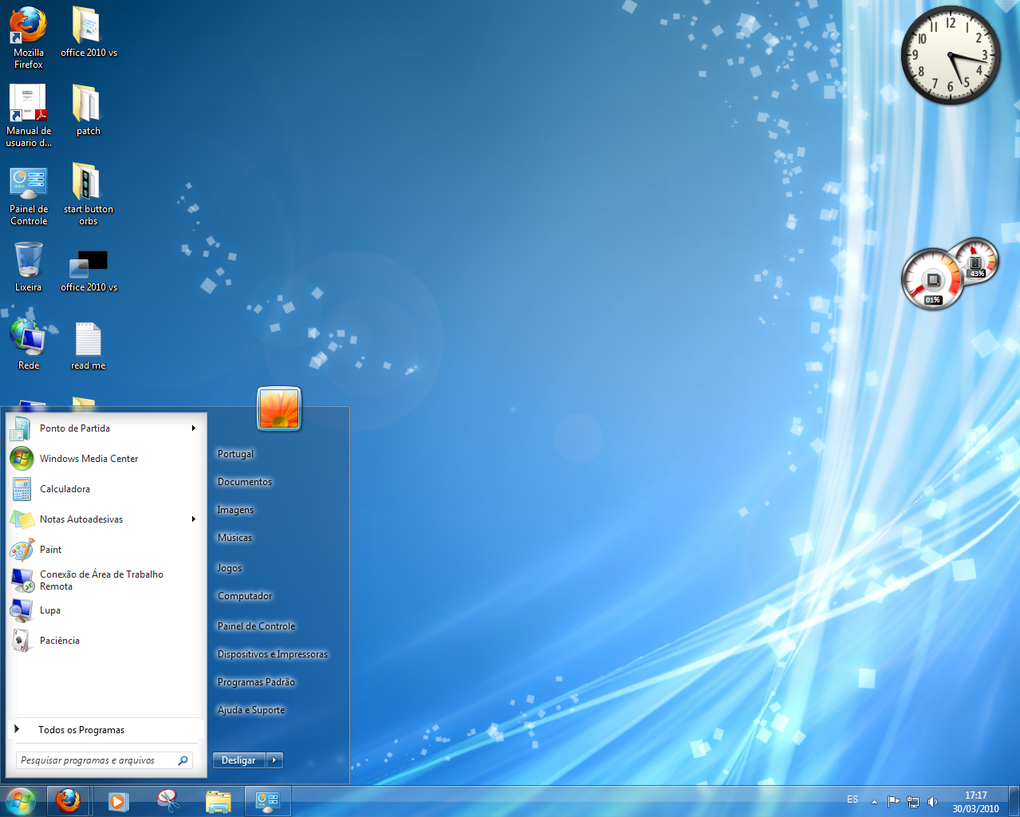Open the start button orbs folder

point(88,194)
